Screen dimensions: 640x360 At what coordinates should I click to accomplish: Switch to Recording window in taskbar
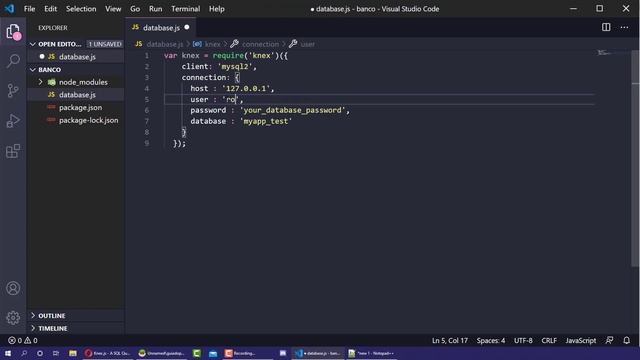tap(247, 353)
